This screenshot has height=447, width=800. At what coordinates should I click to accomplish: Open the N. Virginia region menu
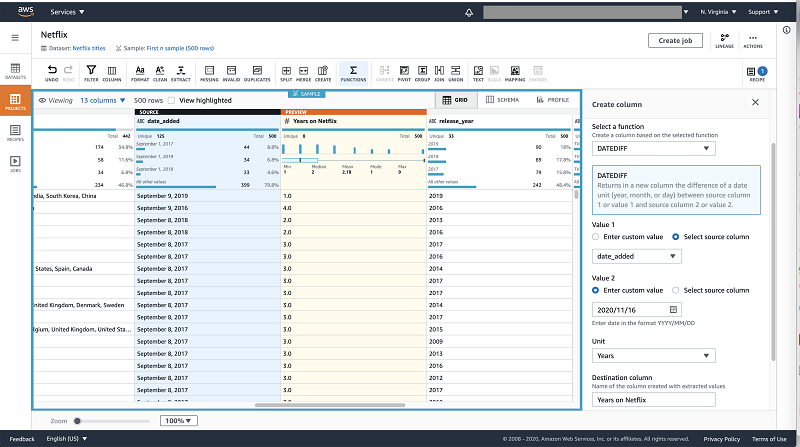click(718, 12)
